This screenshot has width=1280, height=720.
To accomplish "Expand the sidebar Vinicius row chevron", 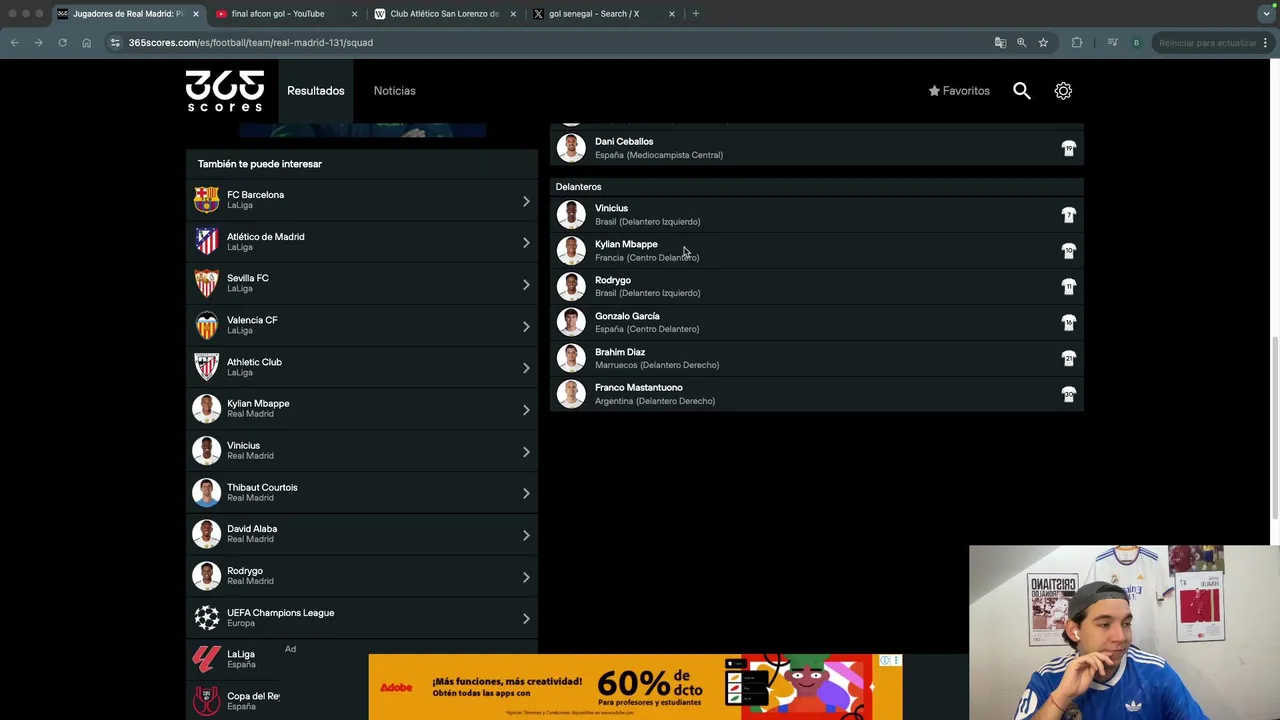I will [526, 452].
